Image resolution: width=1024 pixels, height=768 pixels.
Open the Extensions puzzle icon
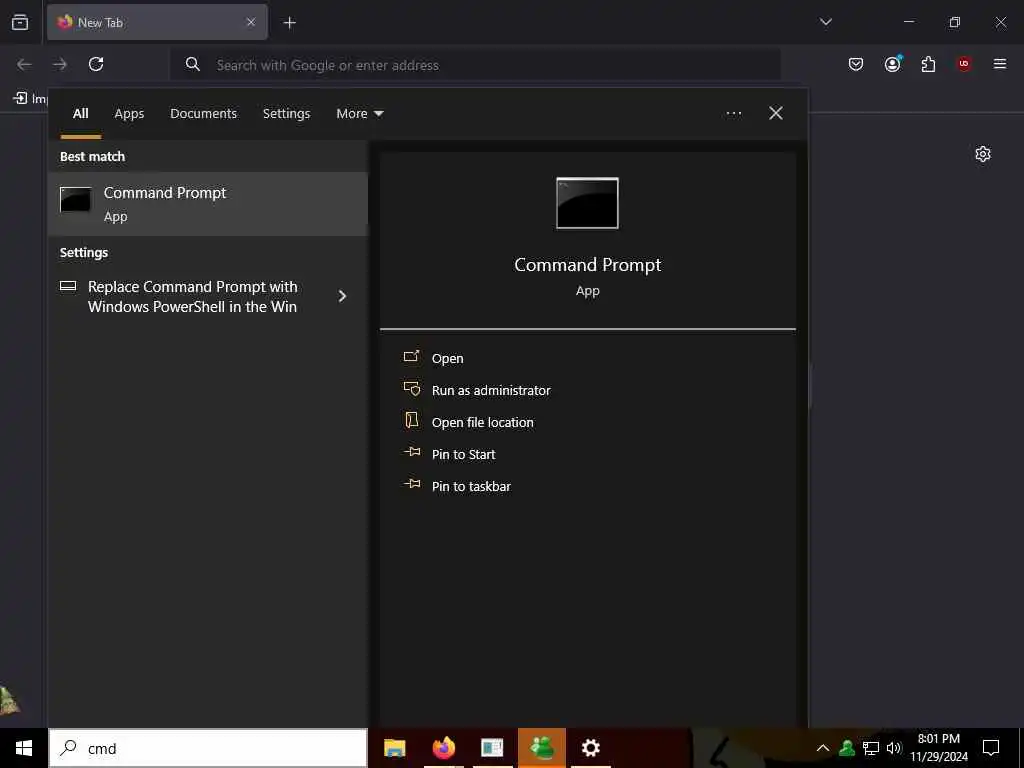(x=928, y=64)
